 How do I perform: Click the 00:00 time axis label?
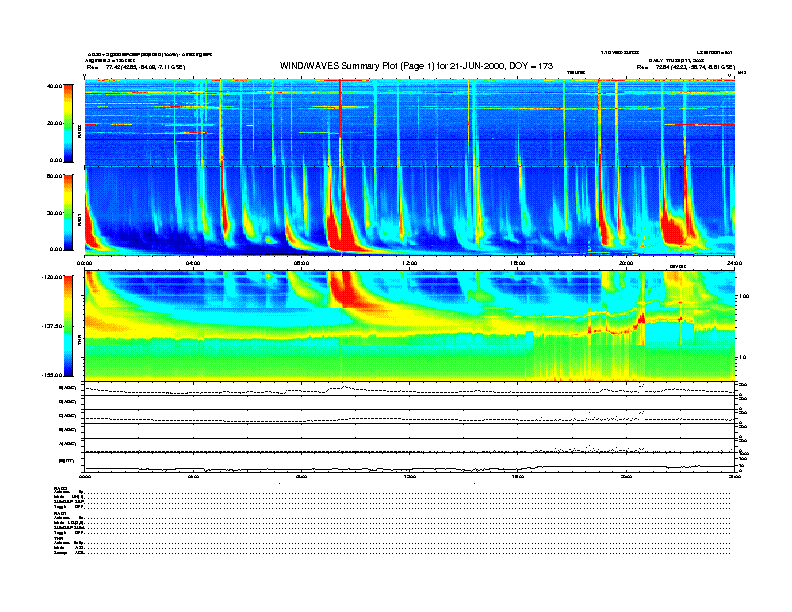click(x=86, y=263)
